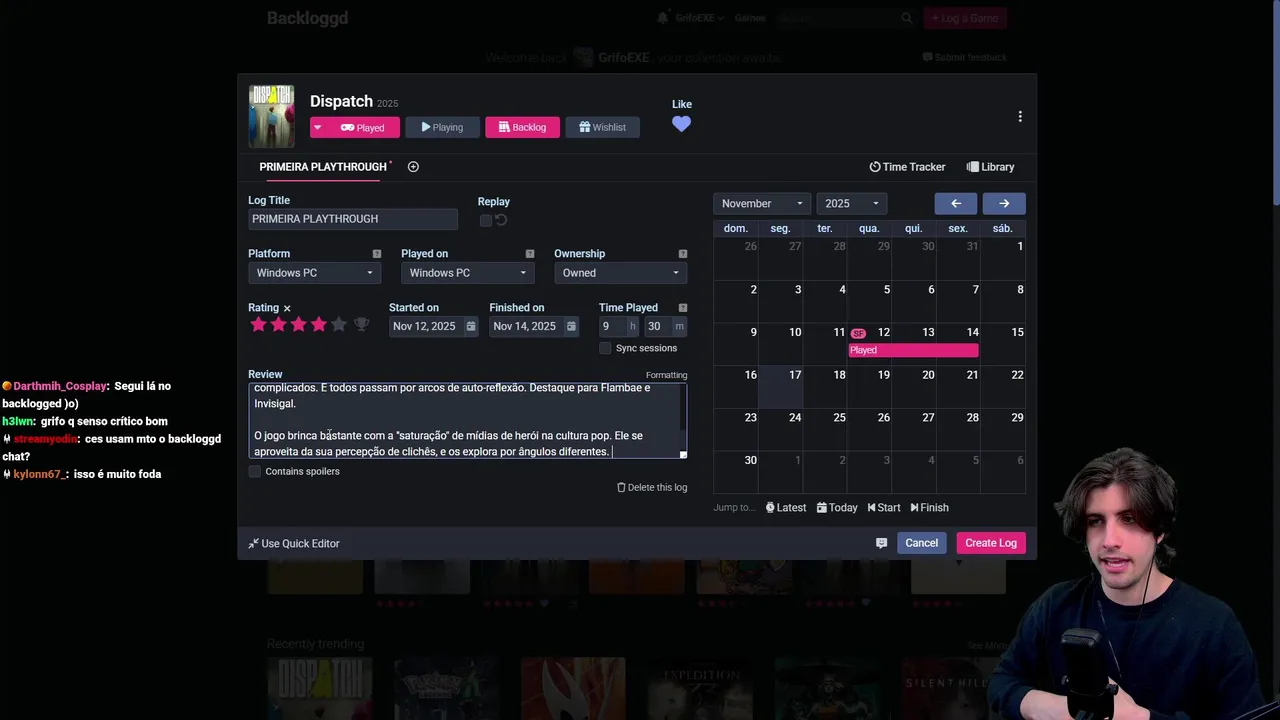
Task: Set rating to the first star
Action: tap(259, 325)
